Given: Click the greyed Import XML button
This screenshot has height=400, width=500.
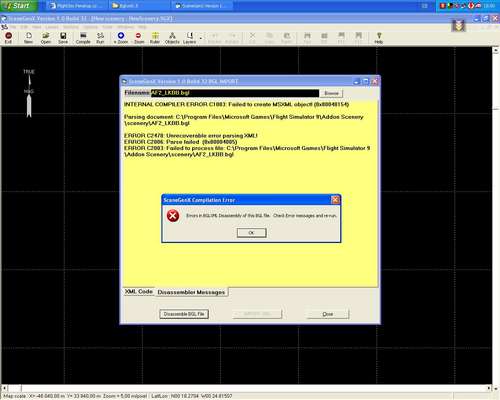Looking at the screenshot, I should click(x=257, y=314).
